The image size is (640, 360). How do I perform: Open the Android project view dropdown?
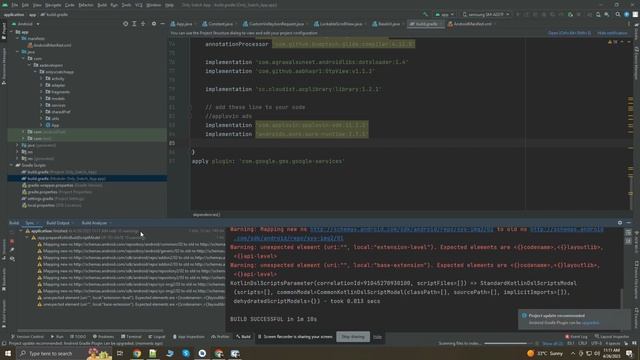pyautogui.click(x=26, y=24)
